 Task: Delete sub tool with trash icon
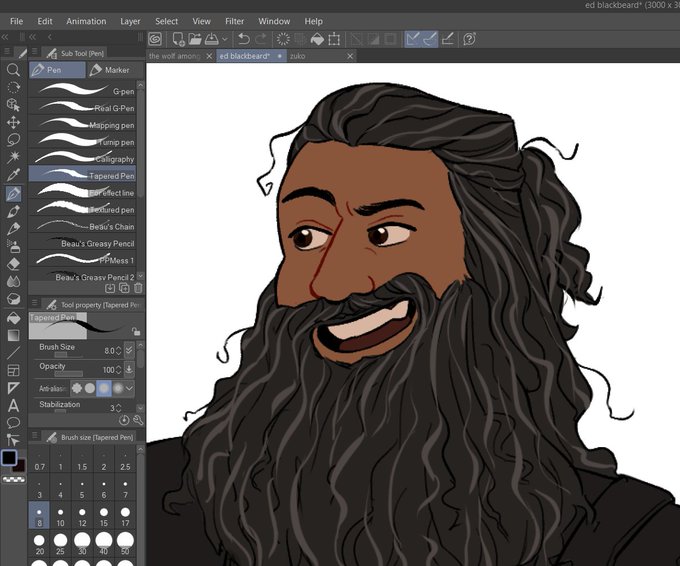point(138,288)
